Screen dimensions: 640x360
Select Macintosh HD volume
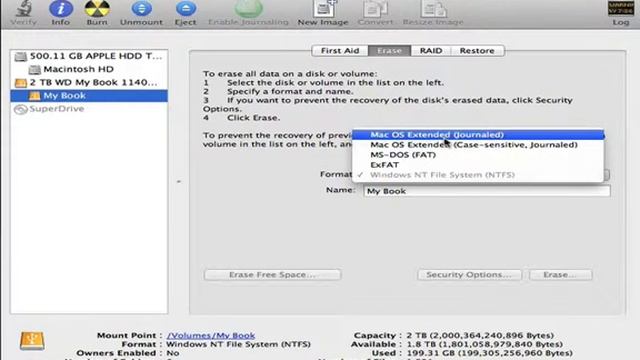tap(89, 69)
